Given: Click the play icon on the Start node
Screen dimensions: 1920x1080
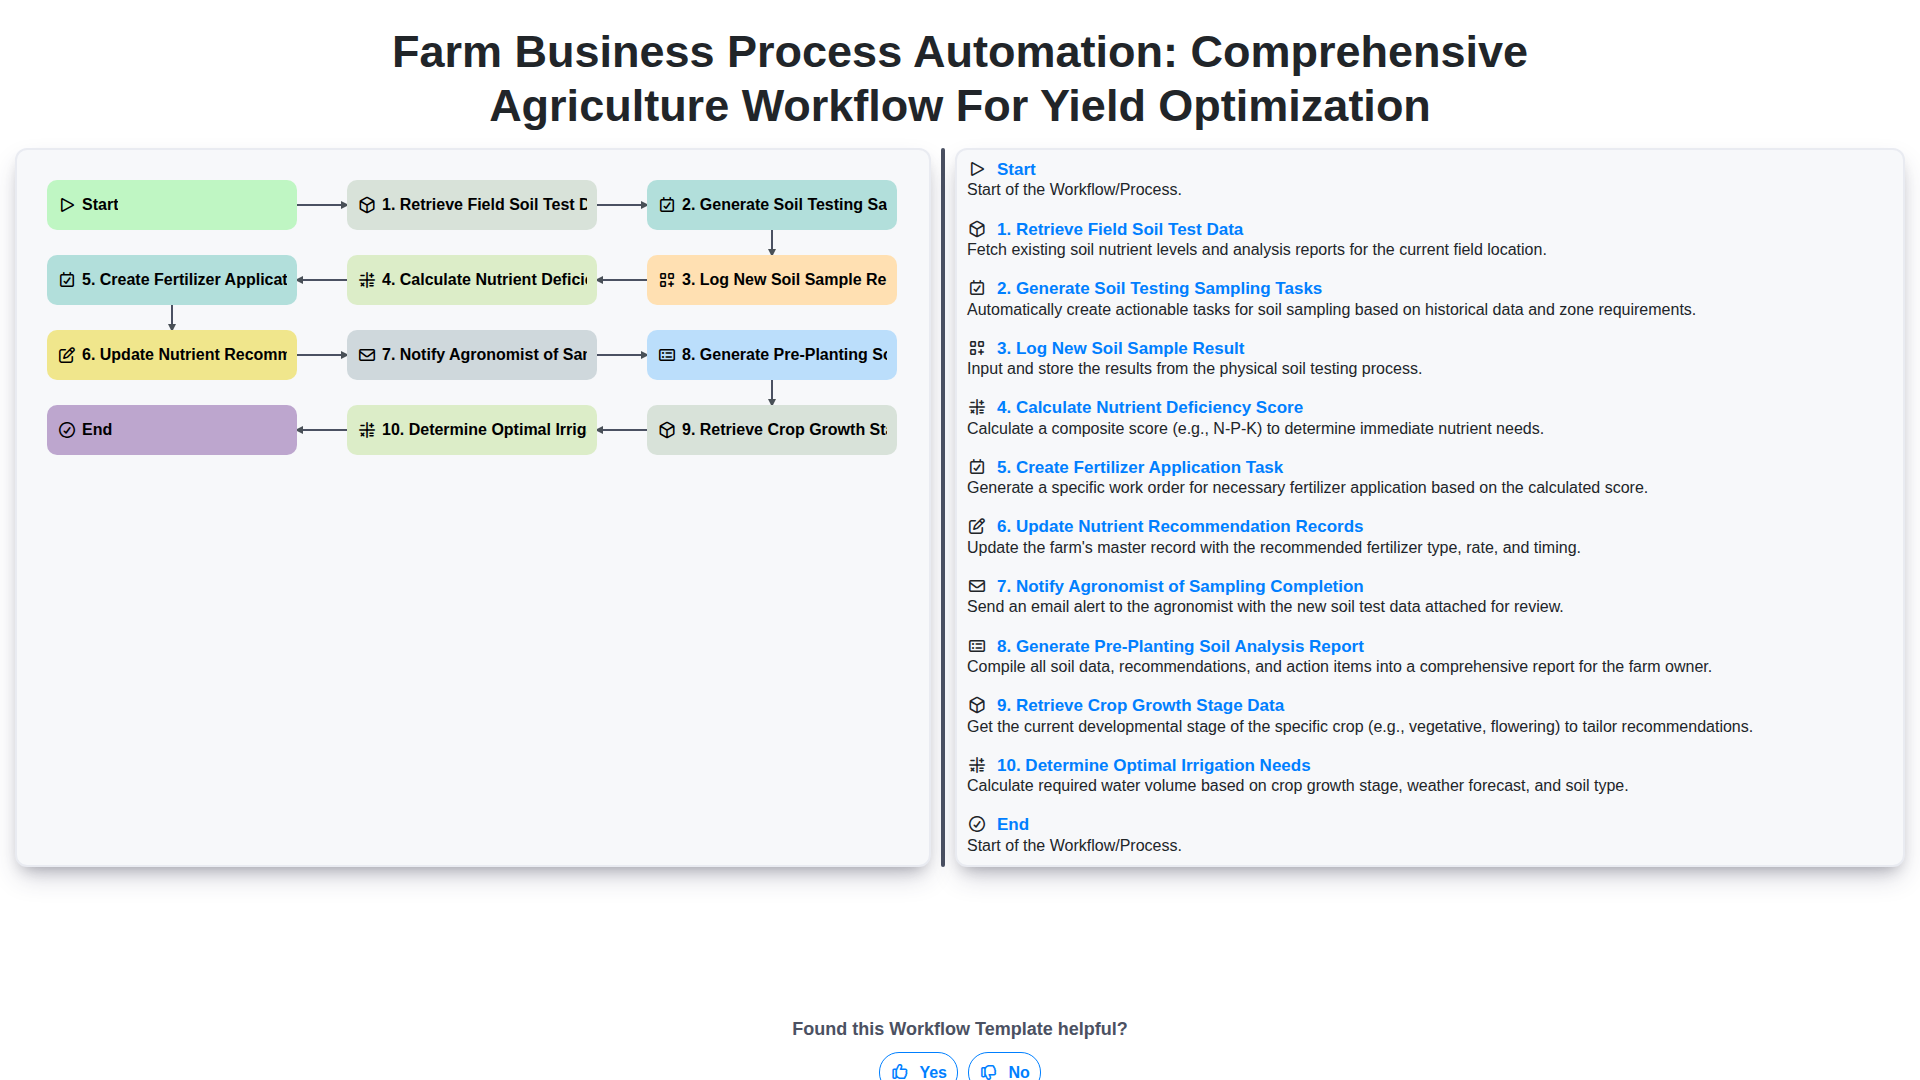Looking at the screenshot, I should click(68, 204).
